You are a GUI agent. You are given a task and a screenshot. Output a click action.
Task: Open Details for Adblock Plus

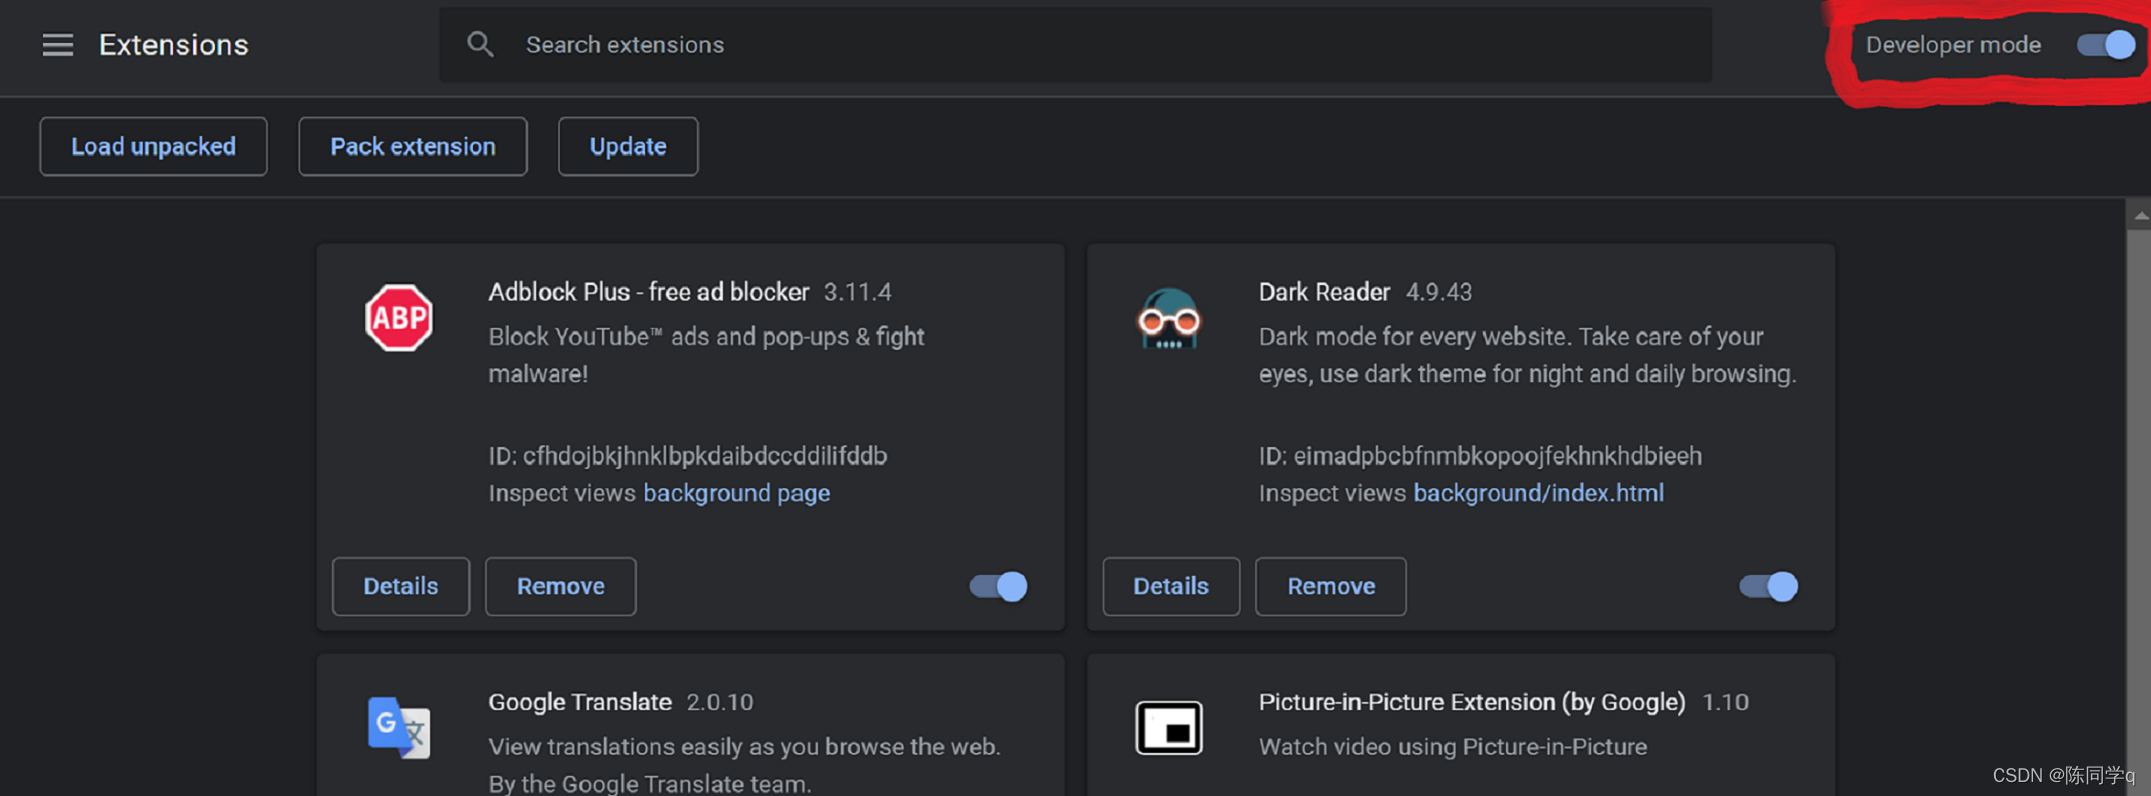tap(400, 586)
